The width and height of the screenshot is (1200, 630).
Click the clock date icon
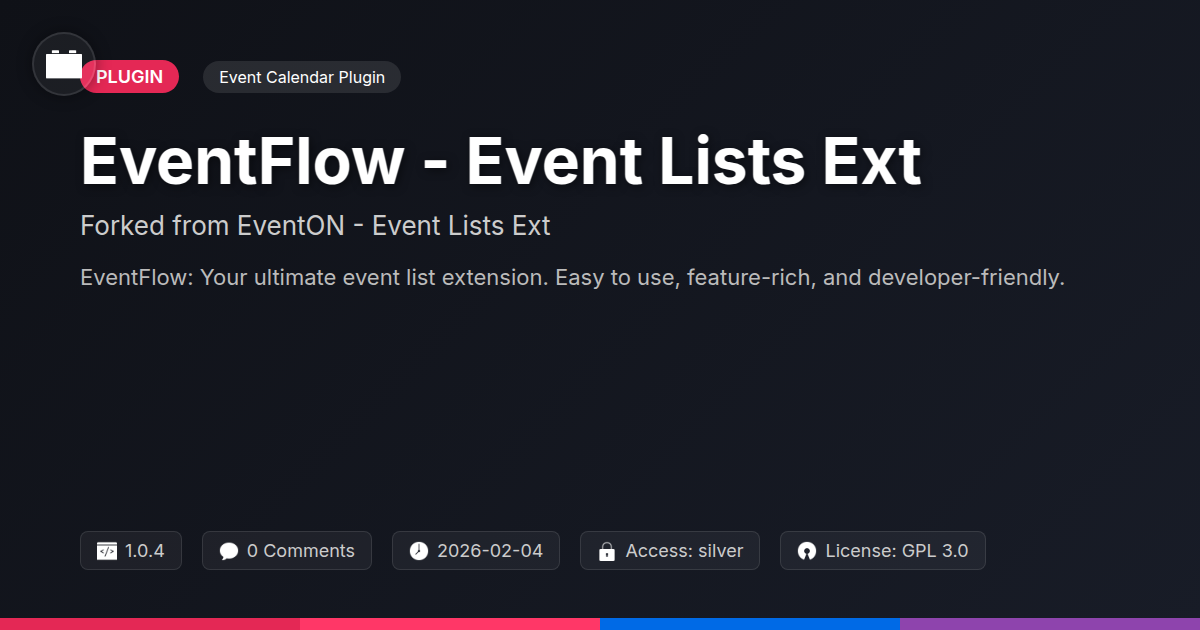point(419,551)
